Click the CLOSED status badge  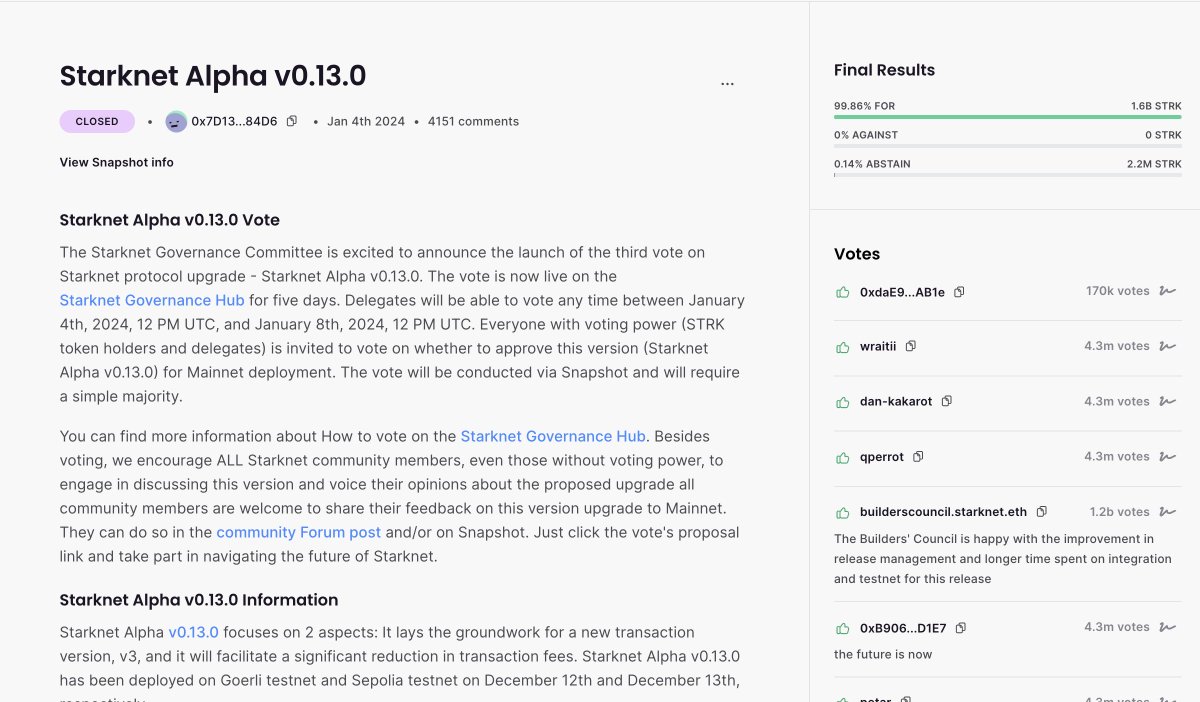coord(97,121)
